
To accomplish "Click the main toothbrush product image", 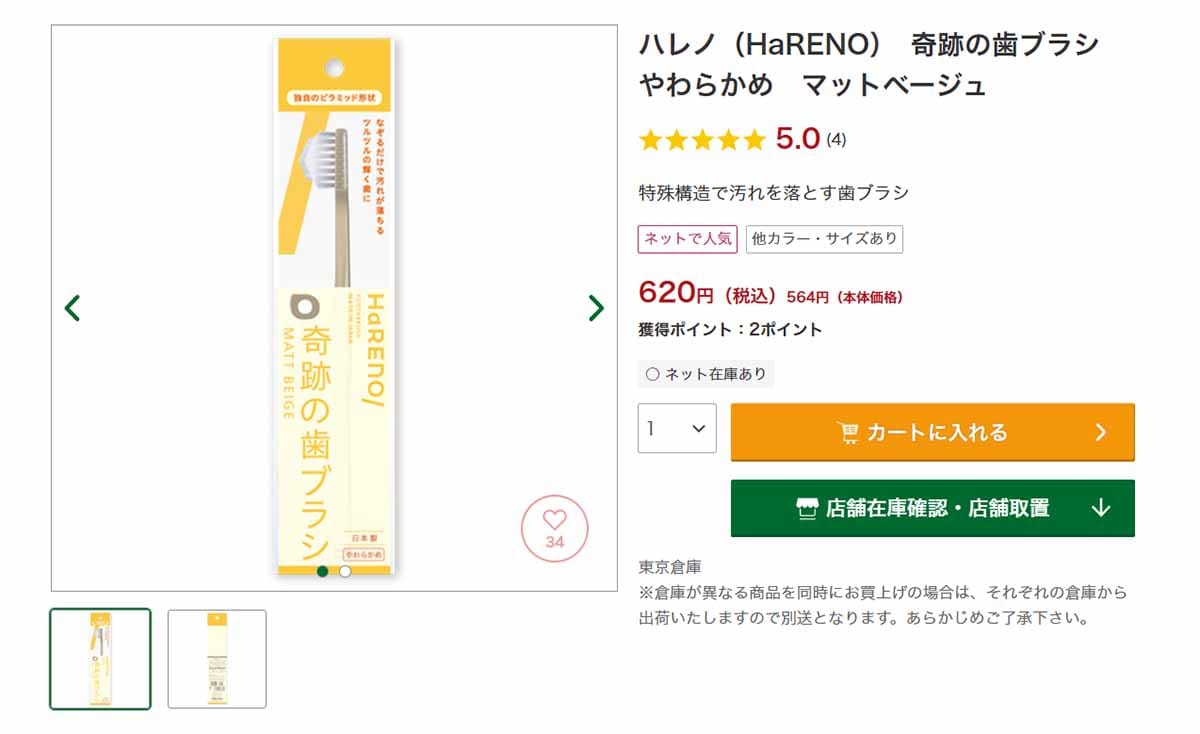I will (x=334, y=307).
